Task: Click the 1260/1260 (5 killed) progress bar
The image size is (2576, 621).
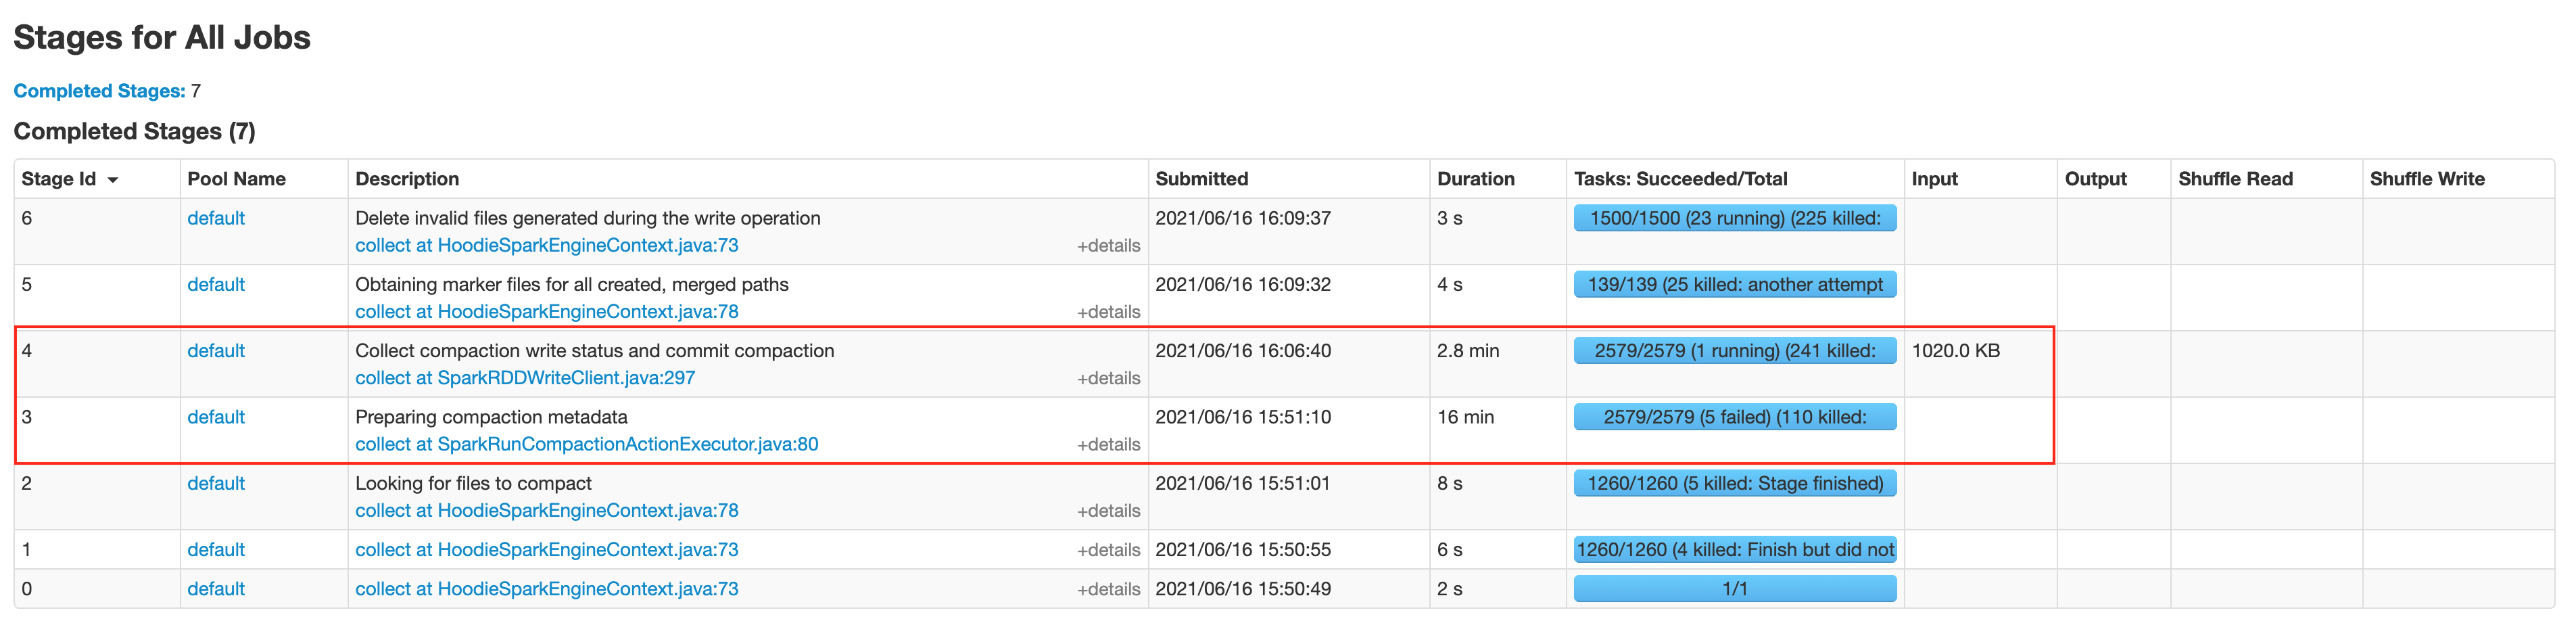Action: 1735,483
